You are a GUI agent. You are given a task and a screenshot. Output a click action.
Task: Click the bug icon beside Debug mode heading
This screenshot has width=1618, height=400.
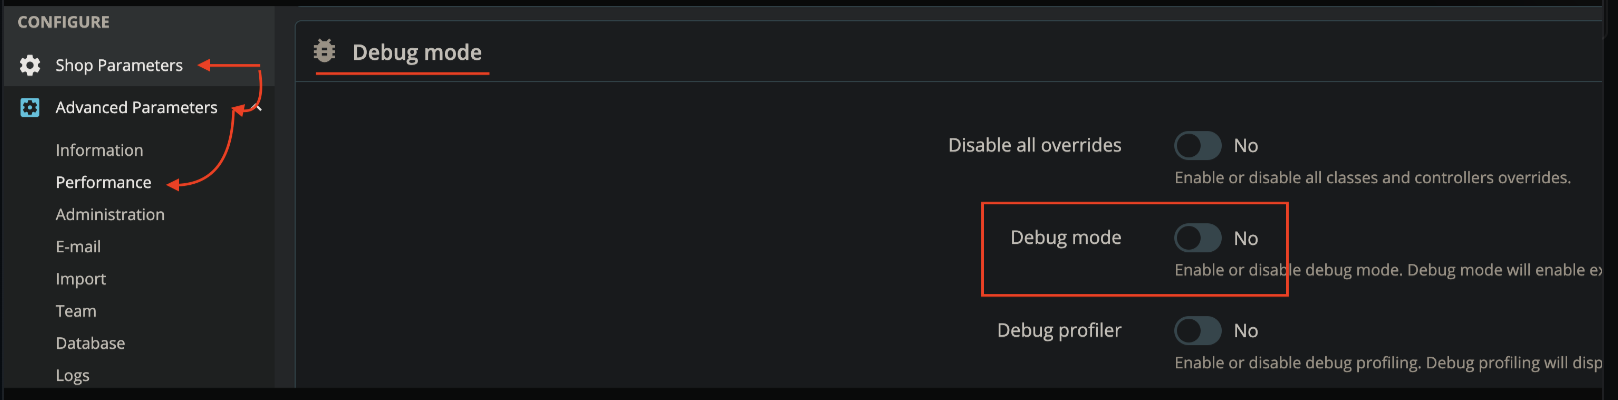coord(324,50)
